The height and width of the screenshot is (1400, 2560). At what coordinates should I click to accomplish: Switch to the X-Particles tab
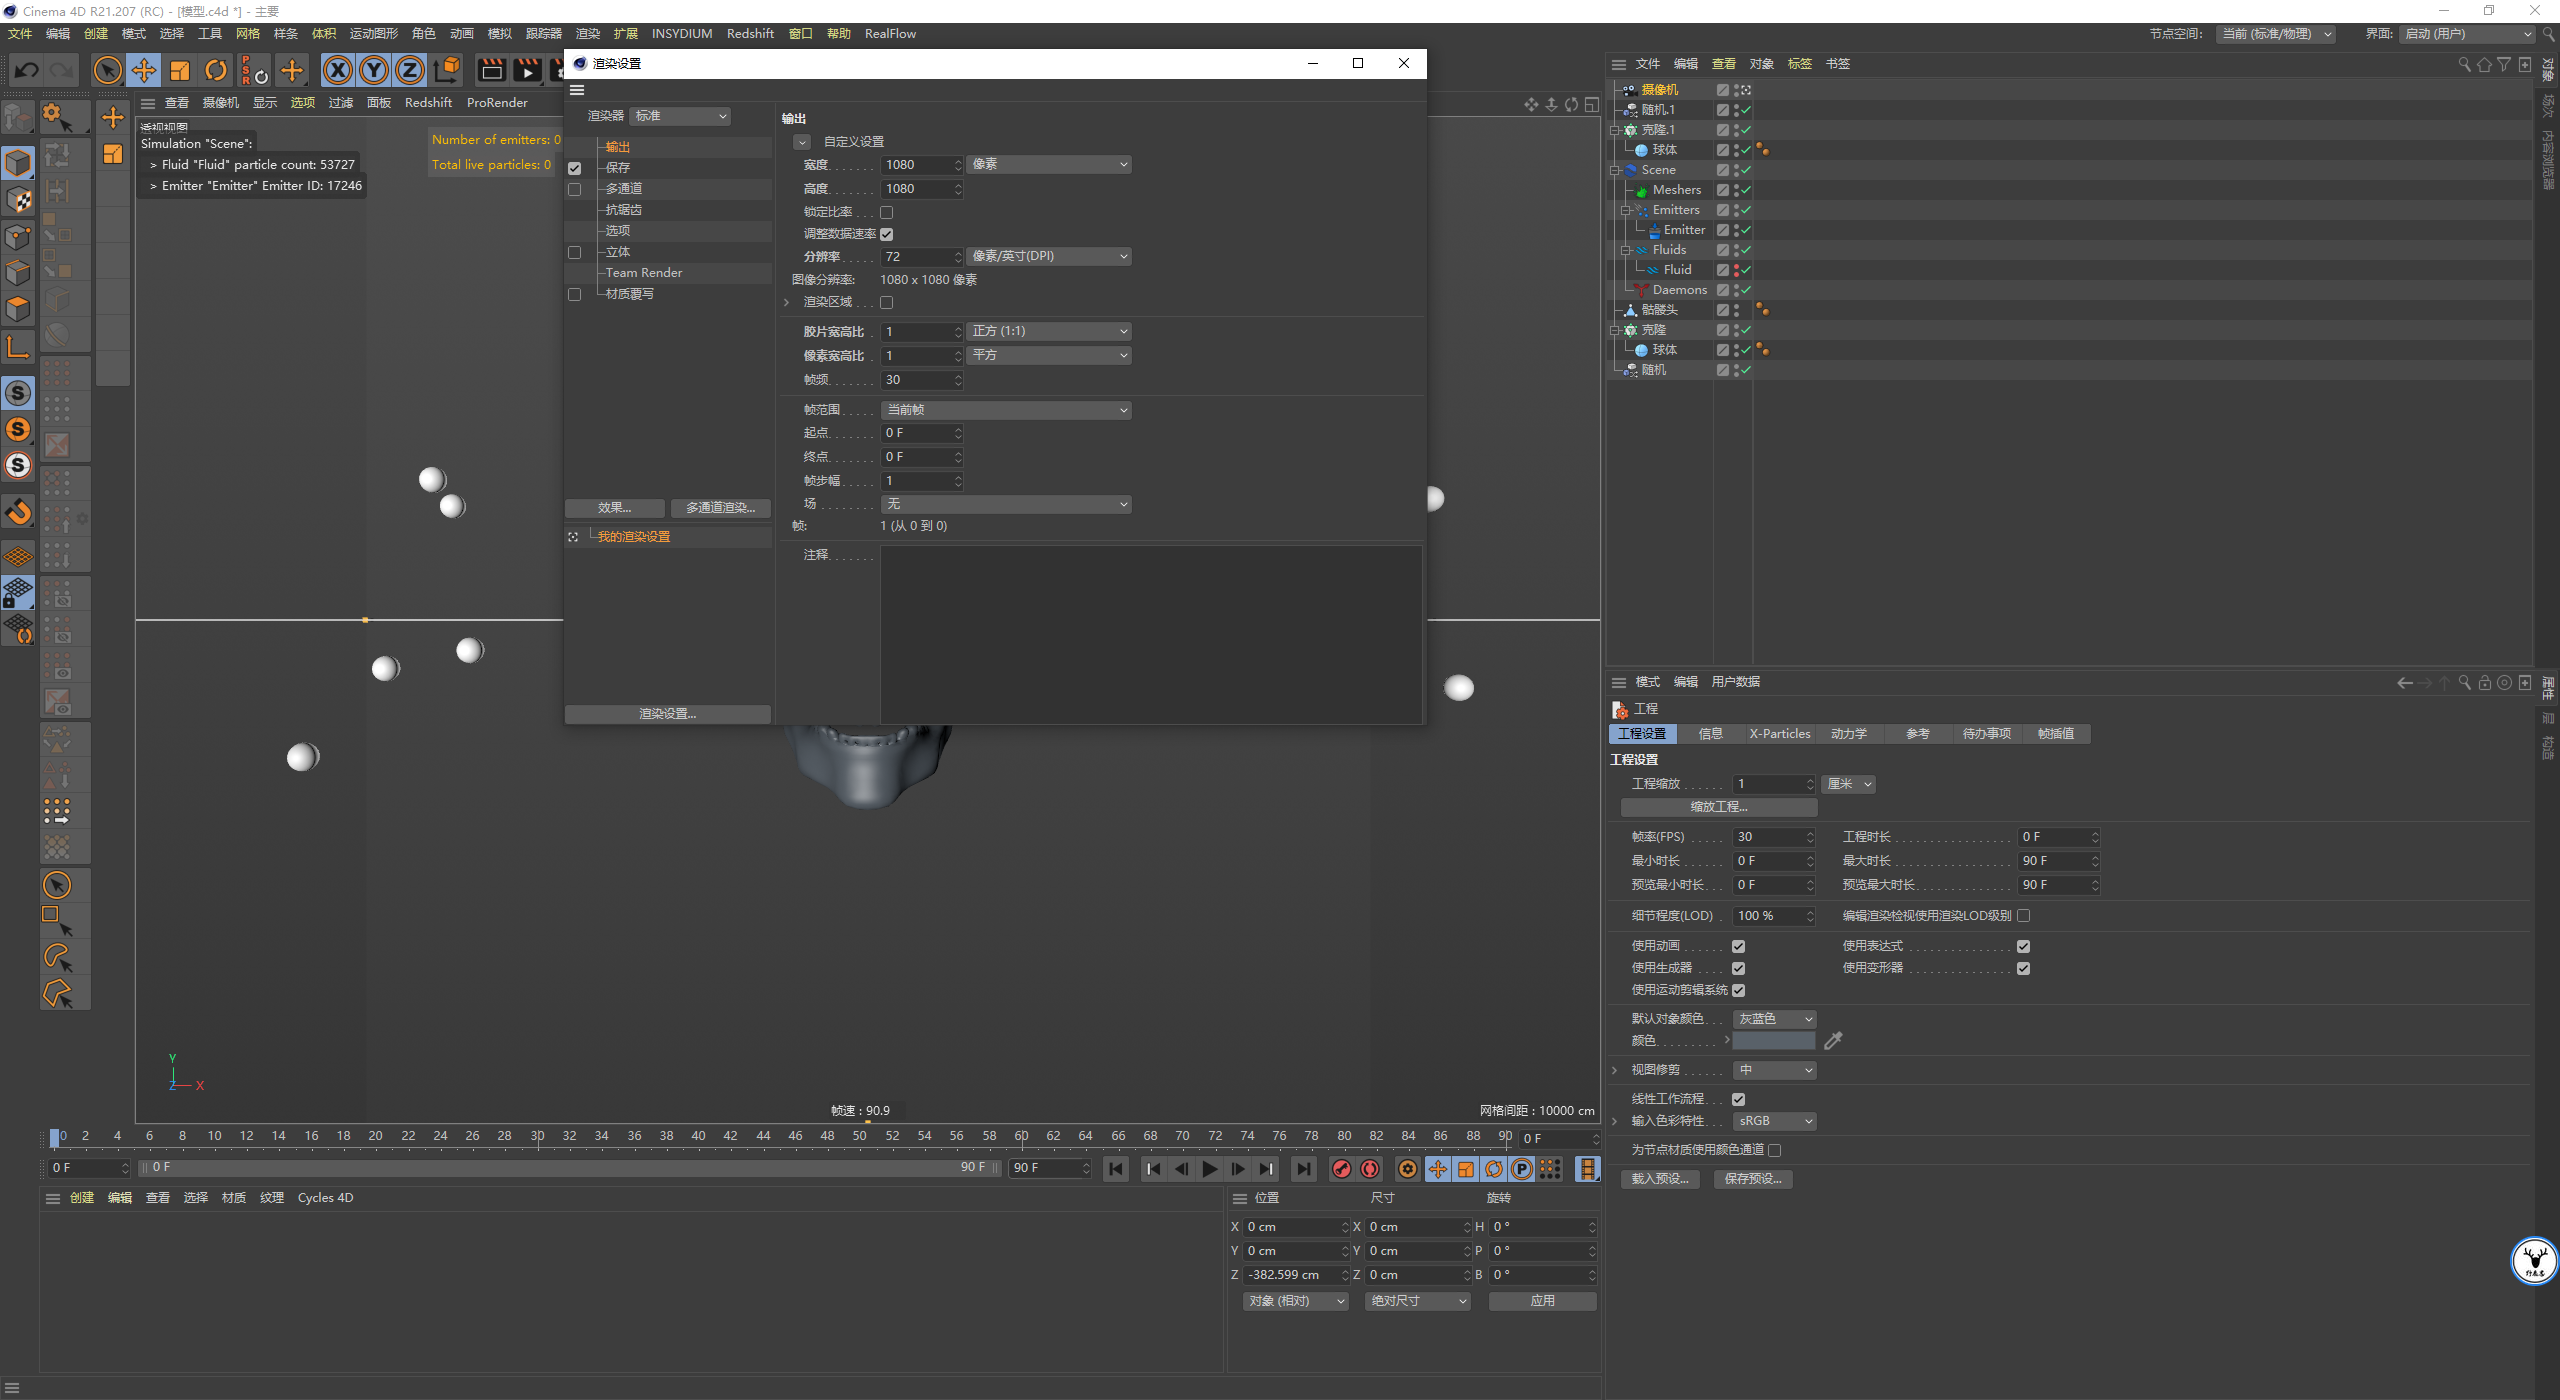point(1779,735)
